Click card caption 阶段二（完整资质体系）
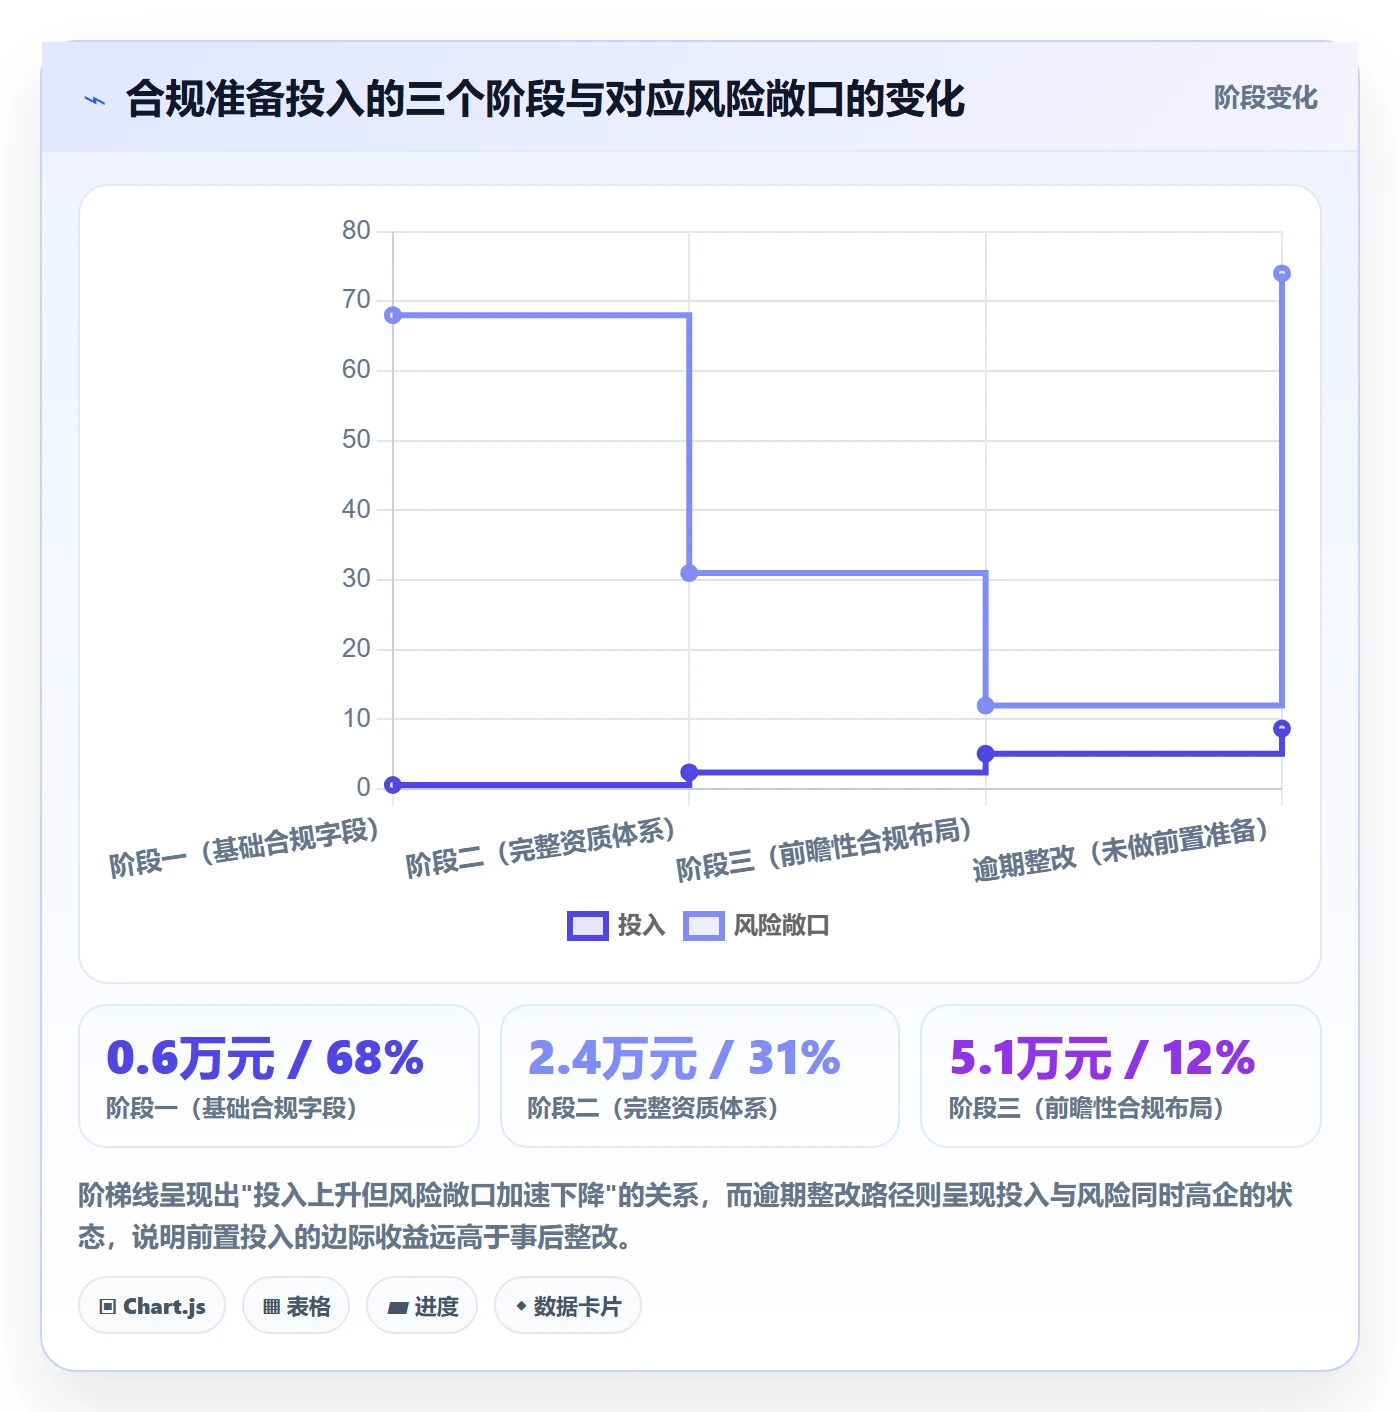This screenshot has height=1412, width=1400. point(653,1108)
